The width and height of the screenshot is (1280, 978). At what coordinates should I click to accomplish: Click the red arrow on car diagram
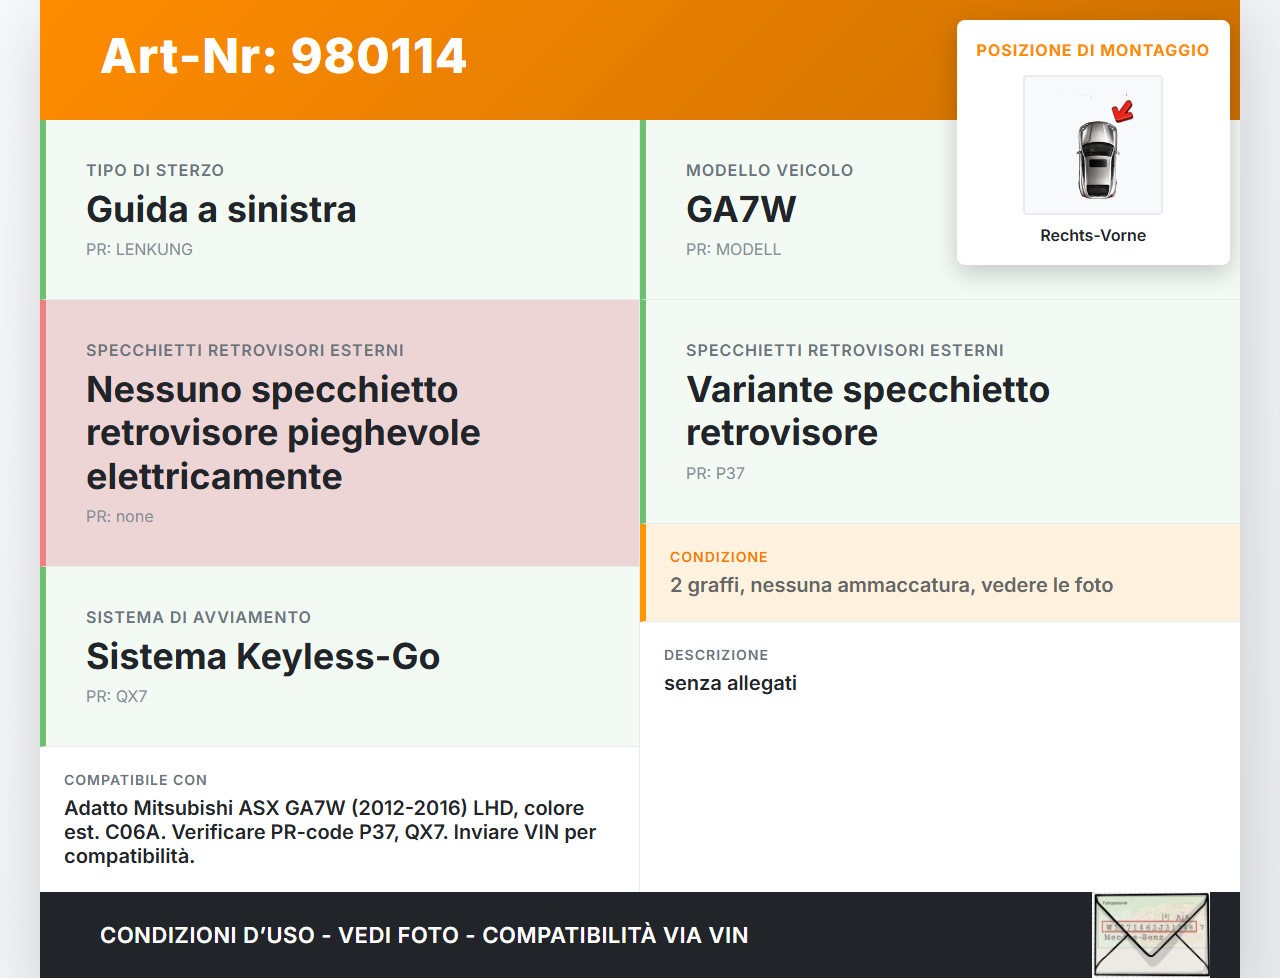(x=1124, y=110)
